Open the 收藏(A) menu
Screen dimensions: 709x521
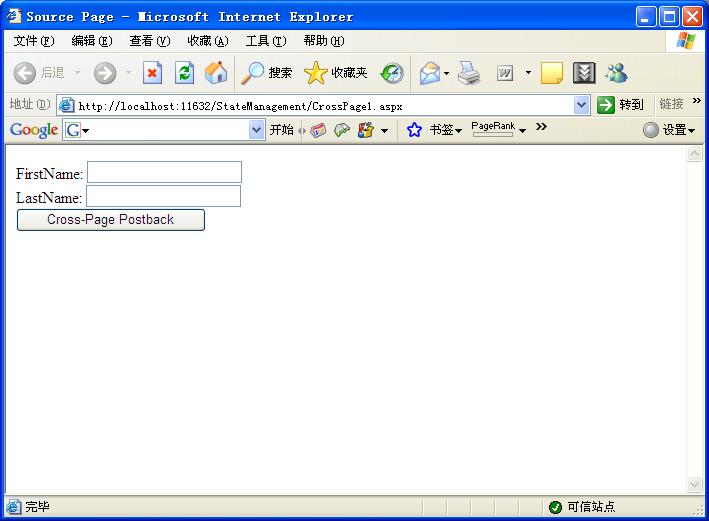208,41
